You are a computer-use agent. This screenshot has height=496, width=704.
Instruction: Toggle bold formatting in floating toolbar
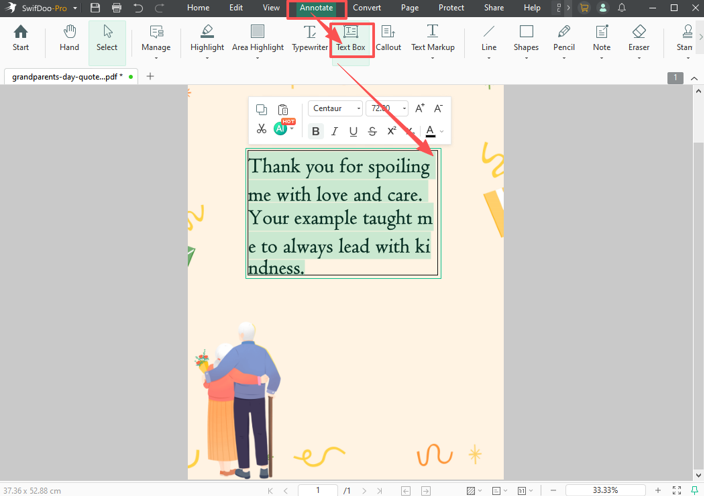(316, 131)
